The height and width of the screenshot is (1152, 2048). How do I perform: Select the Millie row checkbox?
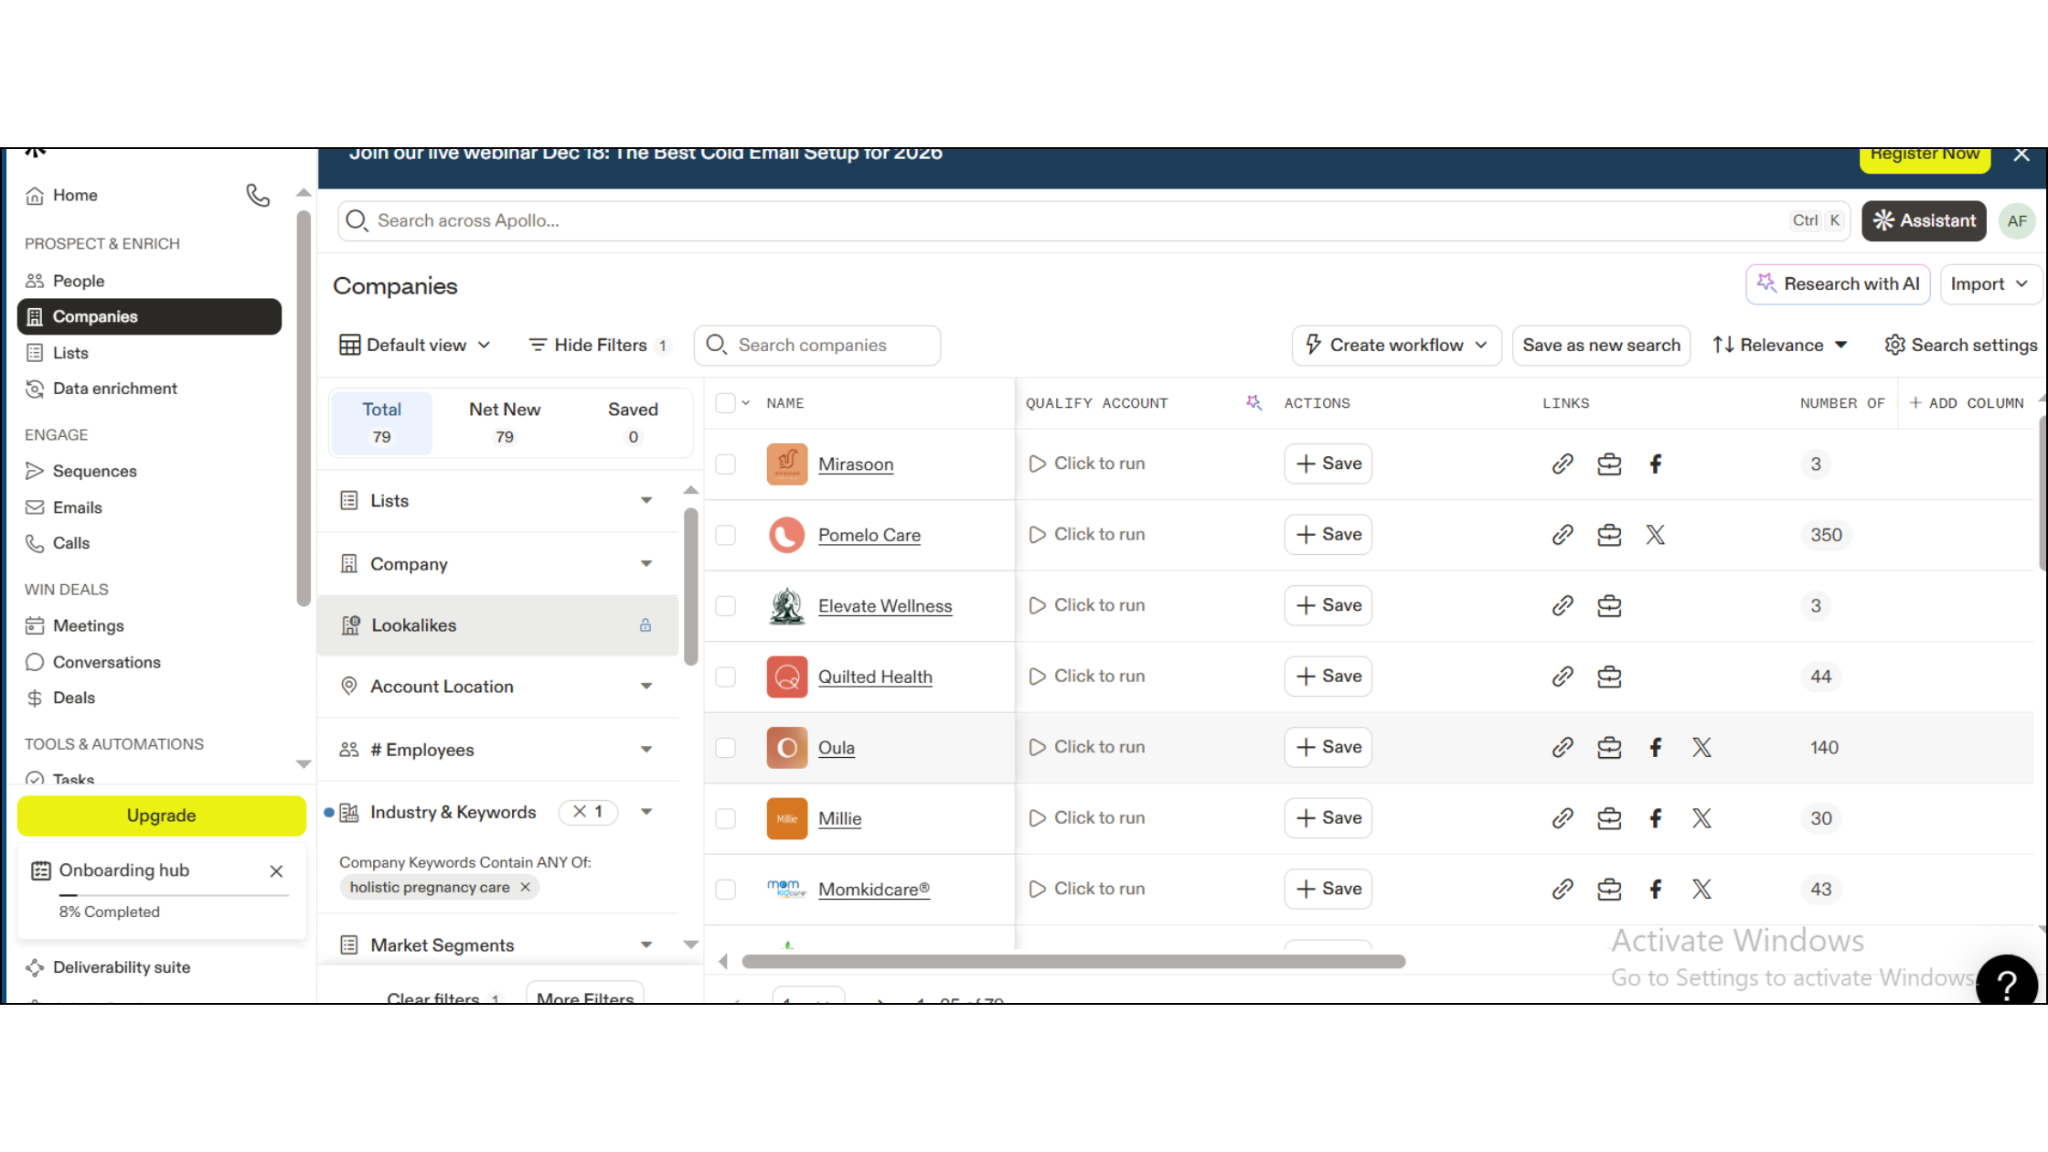coord(726,819)
